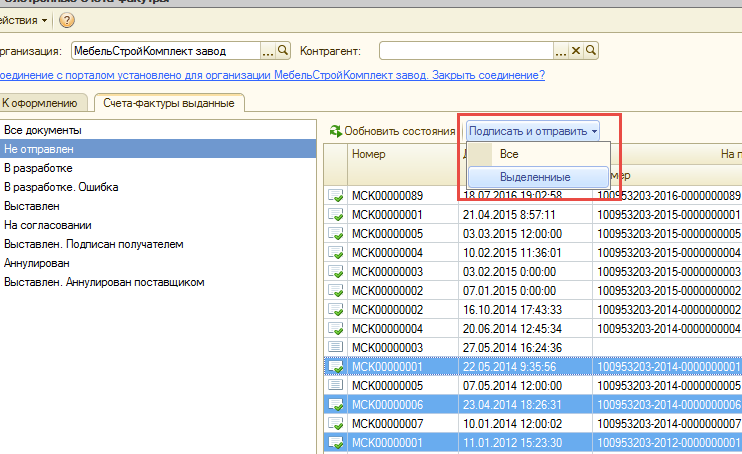Screen dimensions: 742x454
Task: Click document icon of row МСК00000006
Action: point(336,405)
